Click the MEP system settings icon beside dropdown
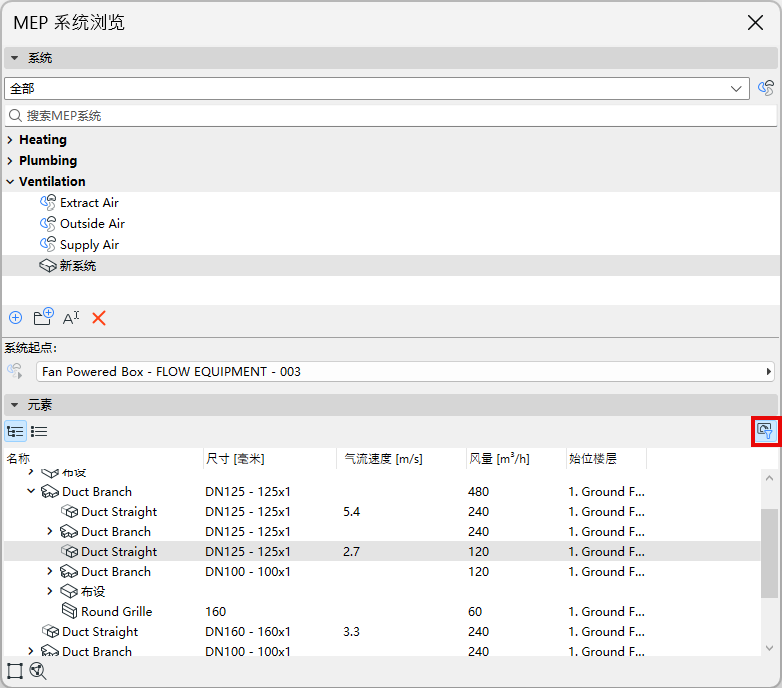The width and height of the screenshot is (782, 688). point(766,88)
